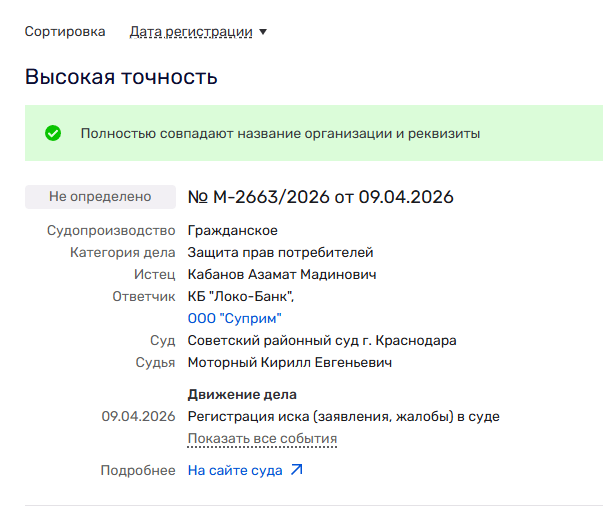Click the Сортировка label
Image resolution: width=603 pixels, height=506 pixels.
point(65,32)
